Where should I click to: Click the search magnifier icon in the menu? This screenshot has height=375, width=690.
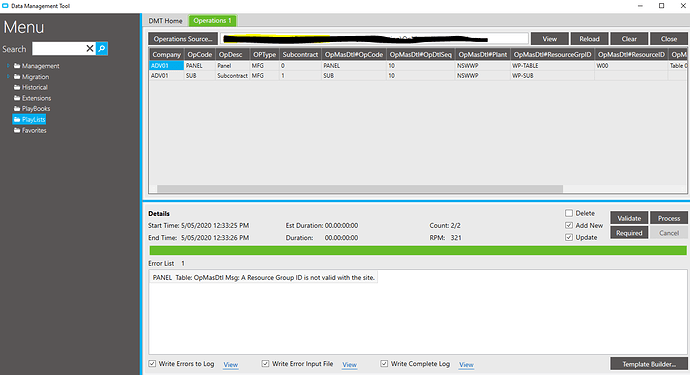(x=102, y=48)
